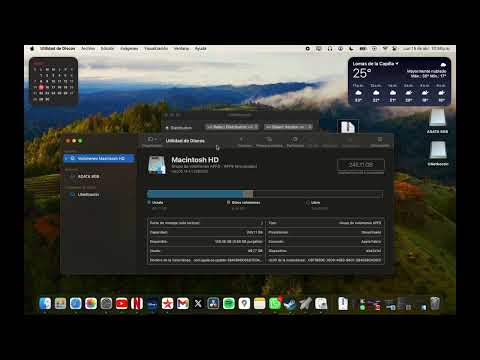
Task: Click the battery icon in the menu bar
Action: (x=363, y=49)
